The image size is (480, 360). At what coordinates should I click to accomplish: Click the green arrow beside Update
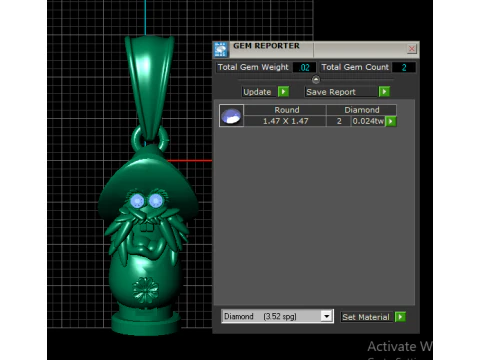tap(283, 92)
